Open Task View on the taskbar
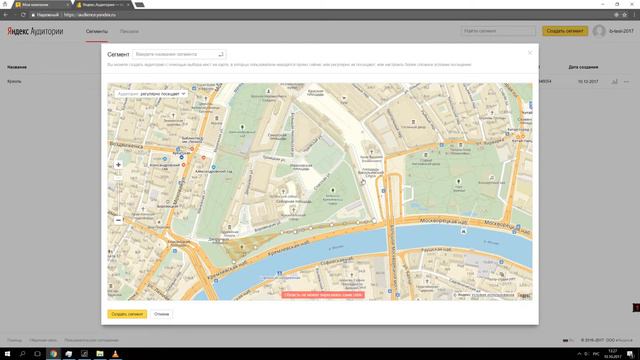The image size is (640, 360). tap(37, 354)
